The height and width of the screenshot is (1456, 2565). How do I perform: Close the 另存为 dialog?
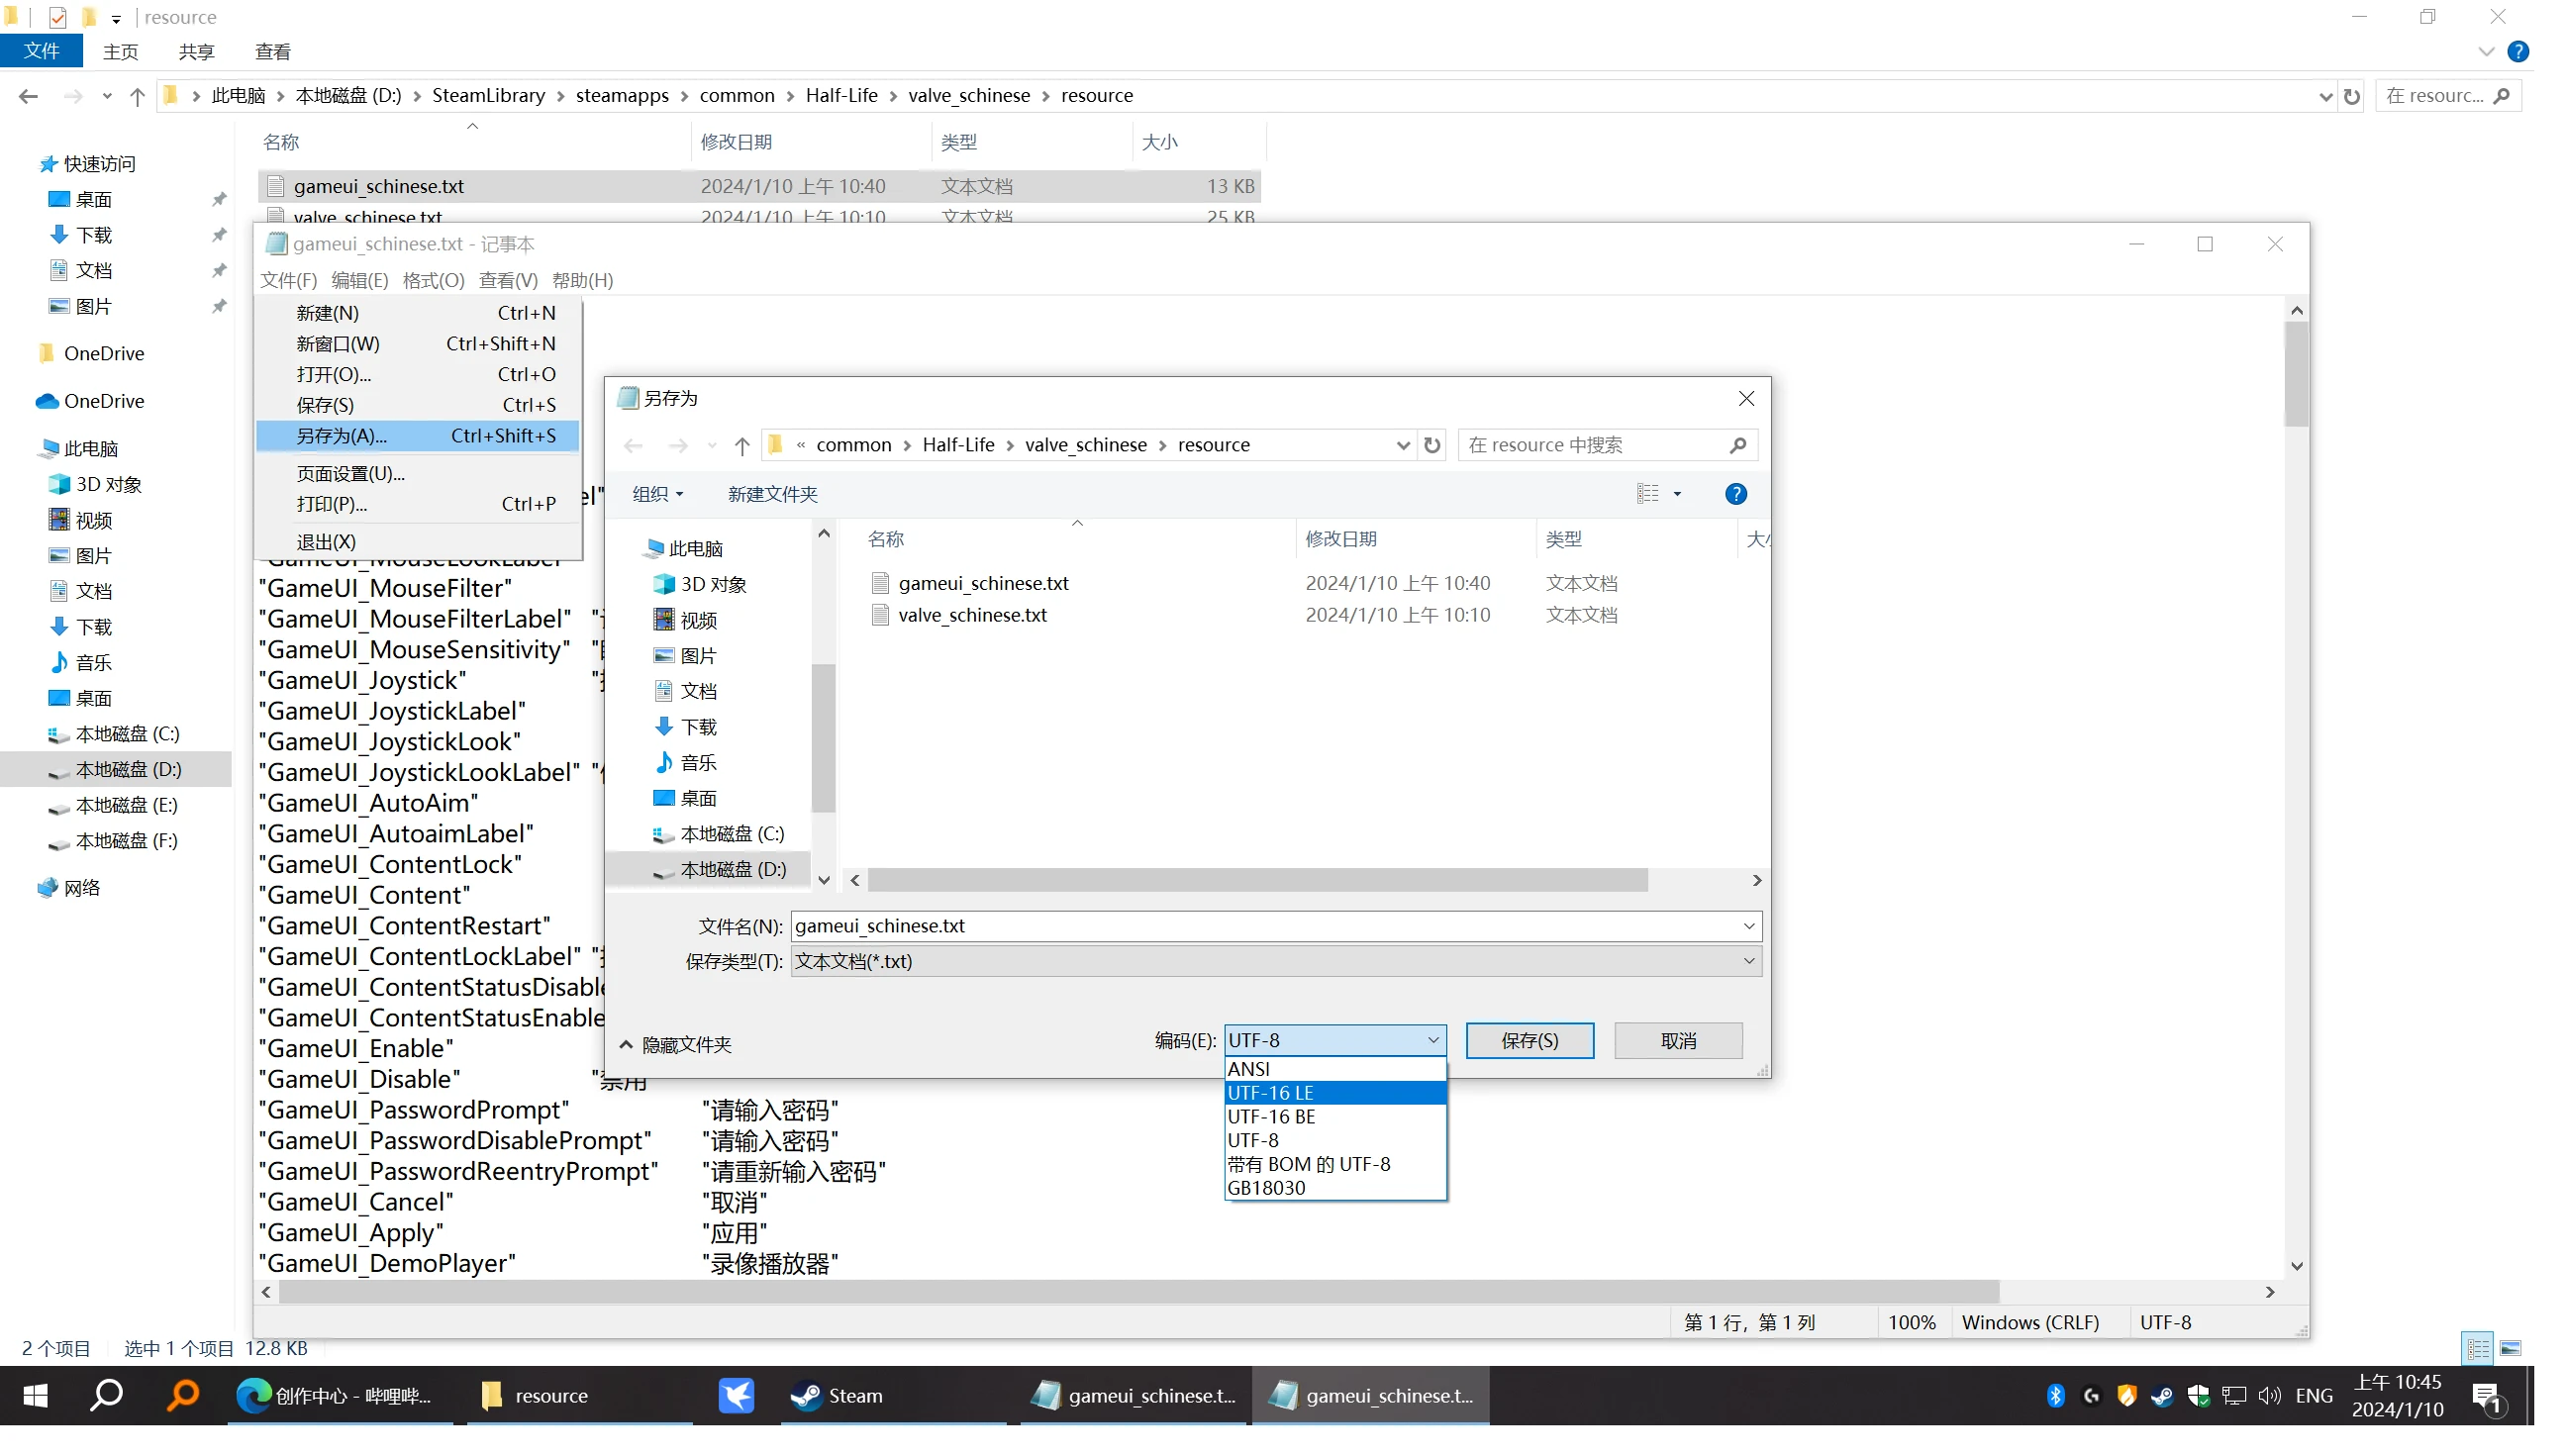[1745, 399]
